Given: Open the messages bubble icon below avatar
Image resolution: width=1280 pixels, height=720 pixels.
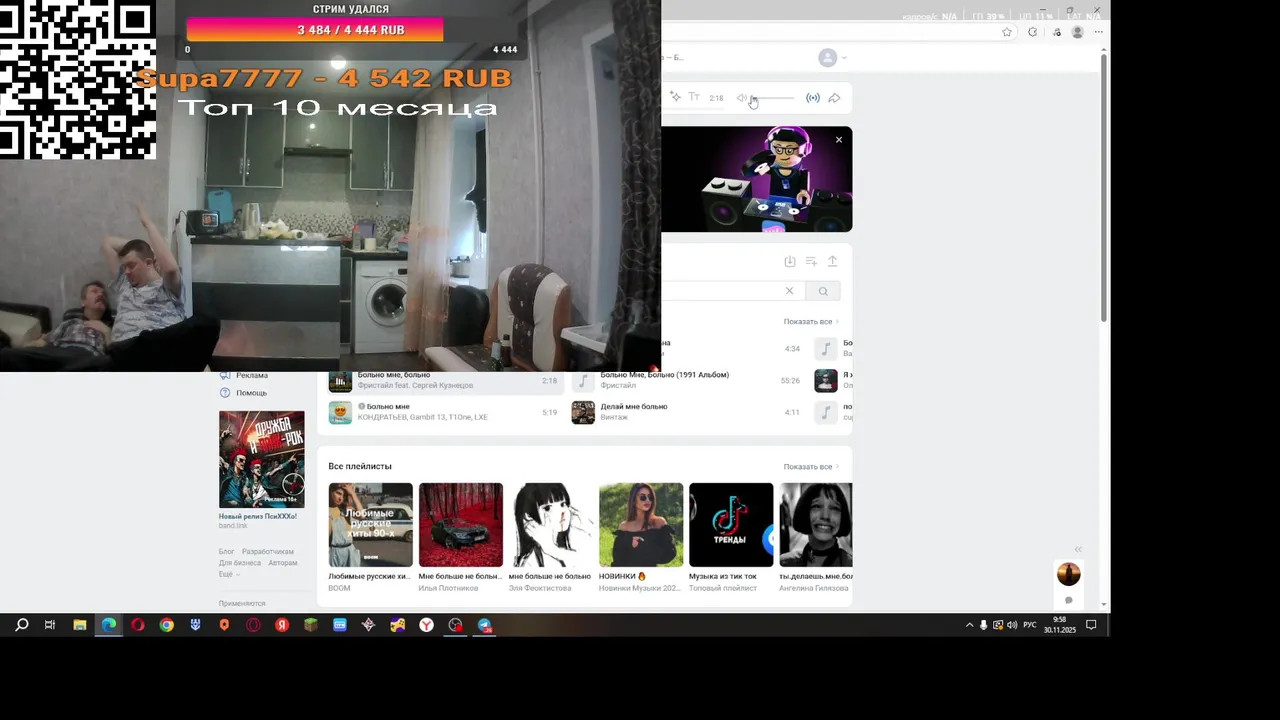Looking at the screenshot, I should pyautogui.click(x=1069, y=600).
